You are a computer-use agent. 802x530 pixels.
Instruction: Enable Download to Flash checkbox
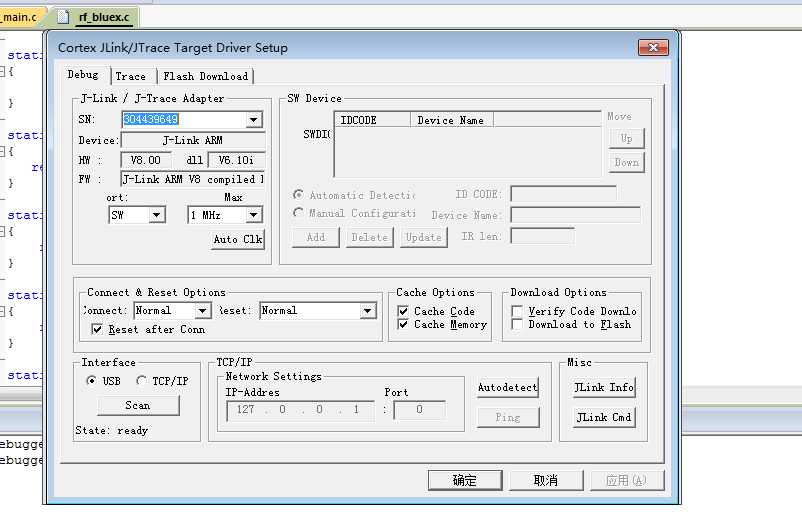[517, 324]
